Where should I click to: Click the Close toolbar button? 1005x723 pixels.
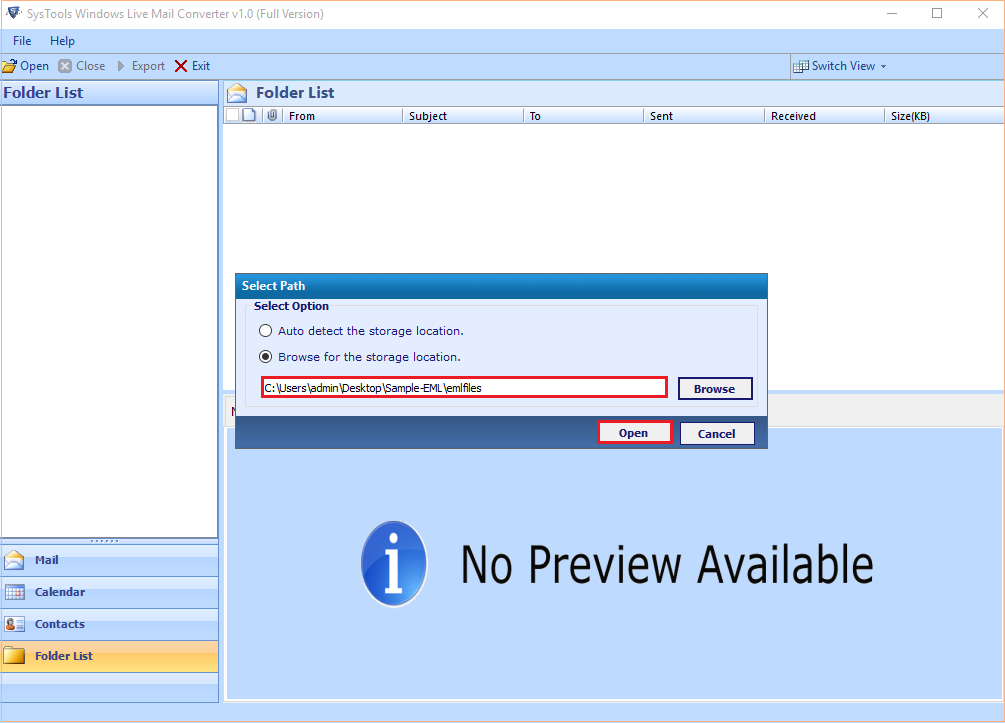point(81,66)
